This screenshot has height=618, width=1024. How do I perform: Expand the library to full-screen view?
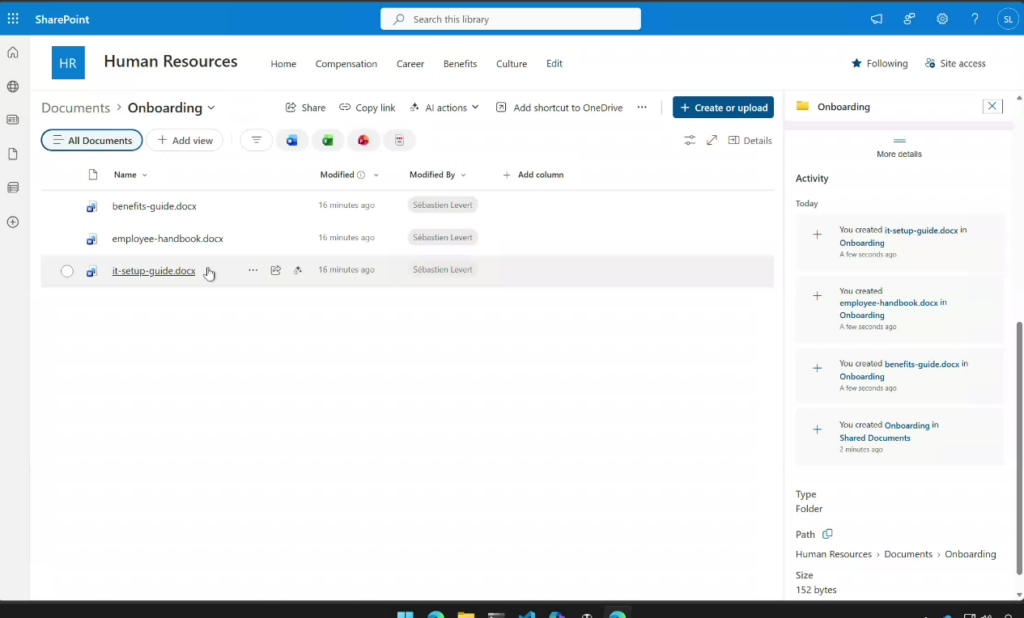[712, 141]
